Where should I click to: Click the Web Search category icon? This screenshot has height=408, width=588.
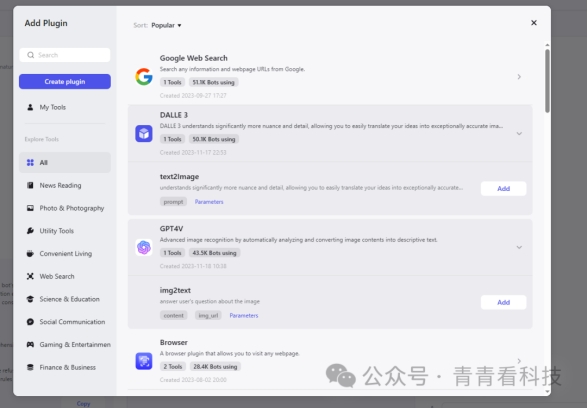30,276
